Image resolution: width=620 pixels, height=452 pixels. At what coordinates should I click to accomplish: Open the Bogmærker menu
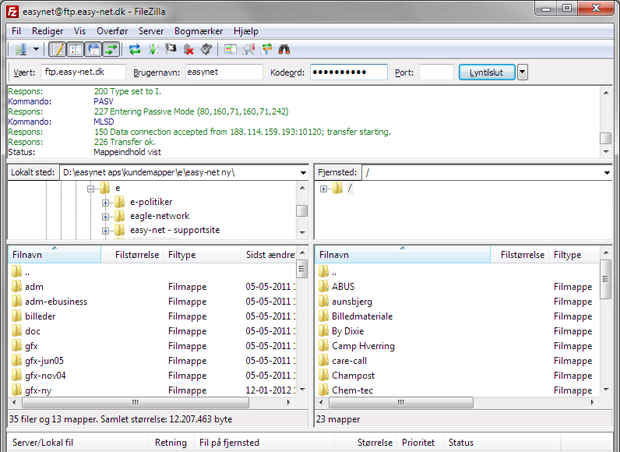click(x=198, y=31)
